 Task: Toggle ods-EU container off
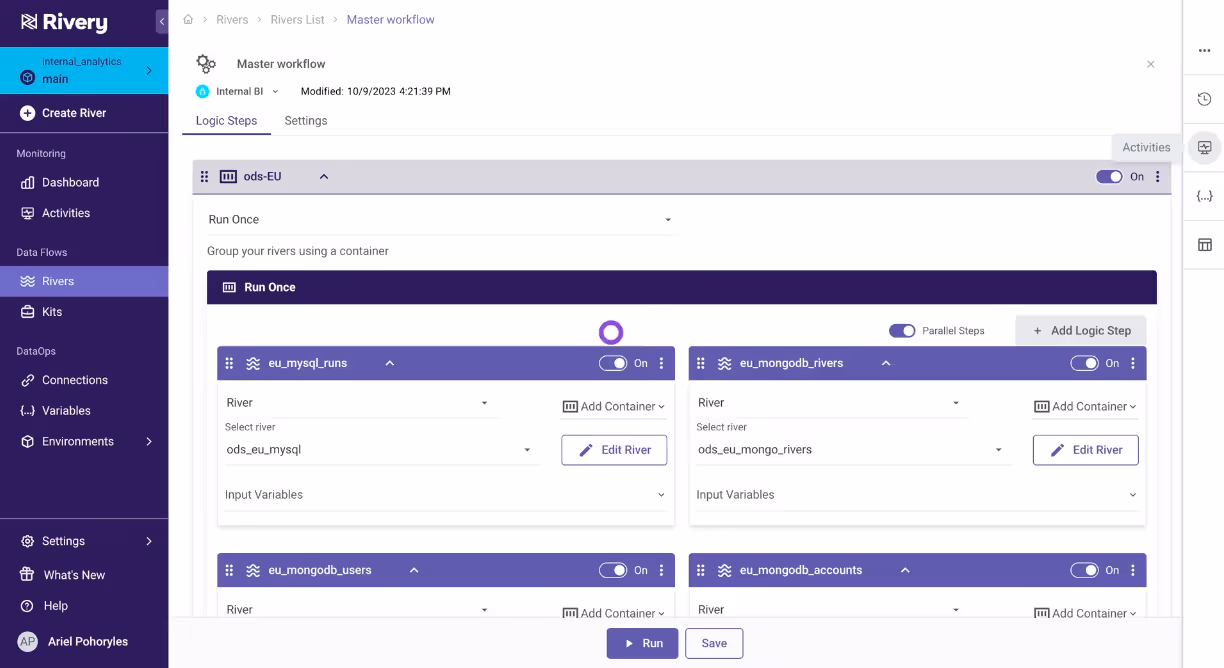point(1109,176)
